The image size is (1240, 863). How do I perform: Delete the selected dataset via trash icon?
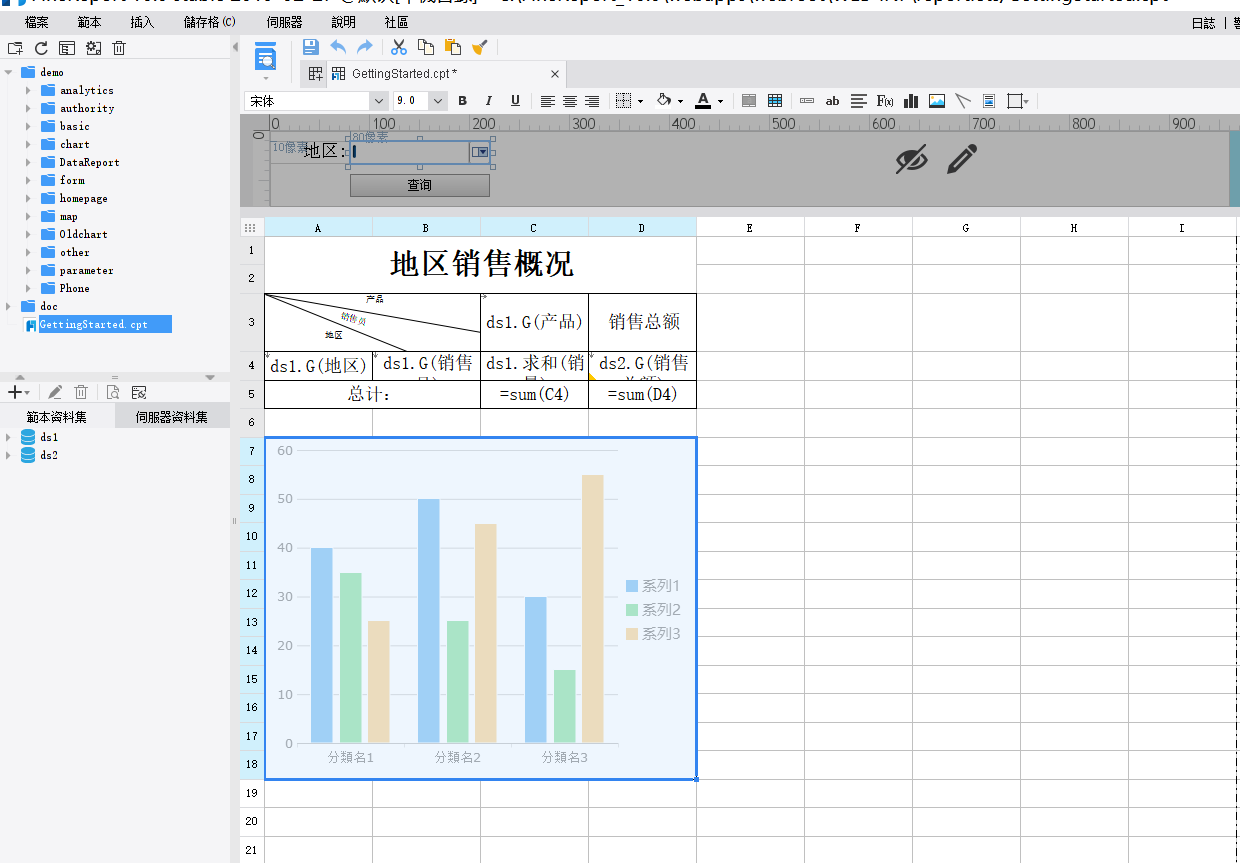tap(81, 392)
